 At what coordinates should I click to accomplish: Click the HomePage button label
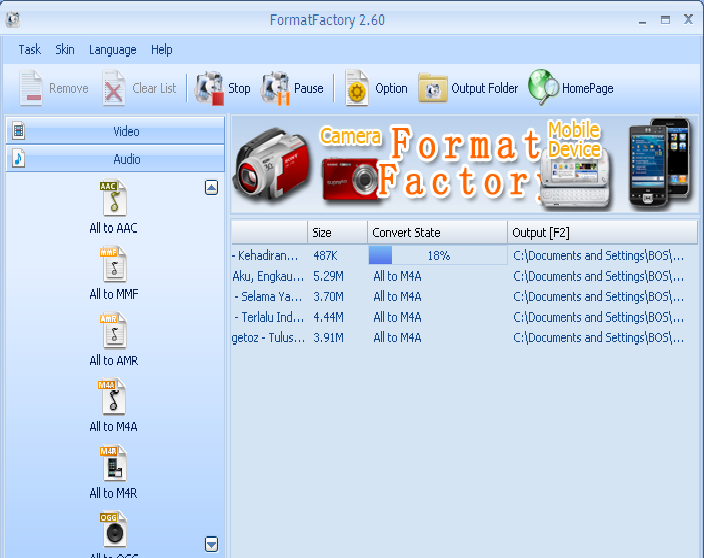(588, 89)
